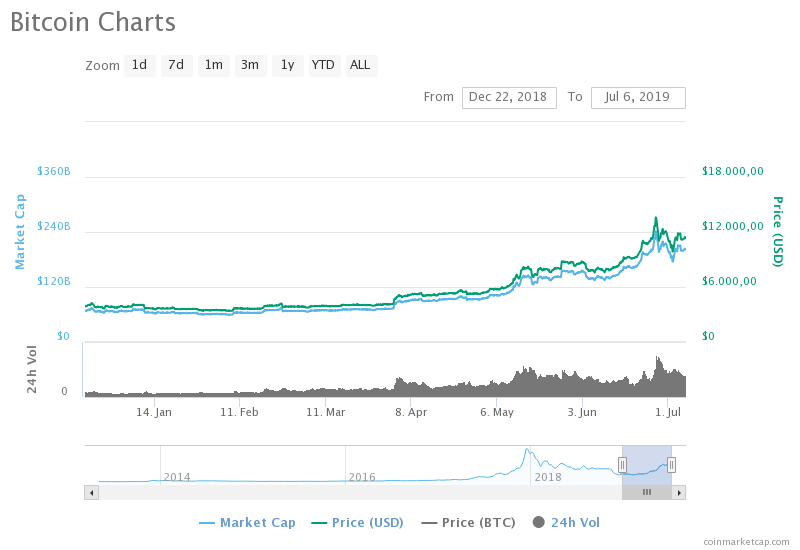Click the 6. May axis label
800x550 pixels.
click(496, 412)
